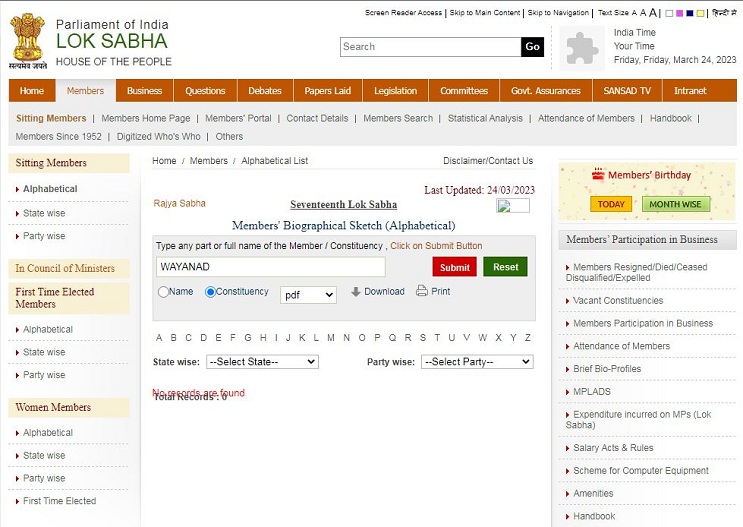
Task: Click the Print printer icon
Action: pos(422,291)
